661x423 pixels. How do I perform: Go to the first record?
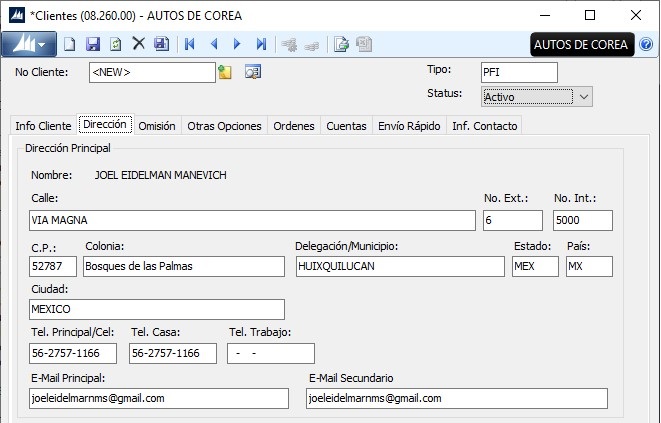(189, 44)
